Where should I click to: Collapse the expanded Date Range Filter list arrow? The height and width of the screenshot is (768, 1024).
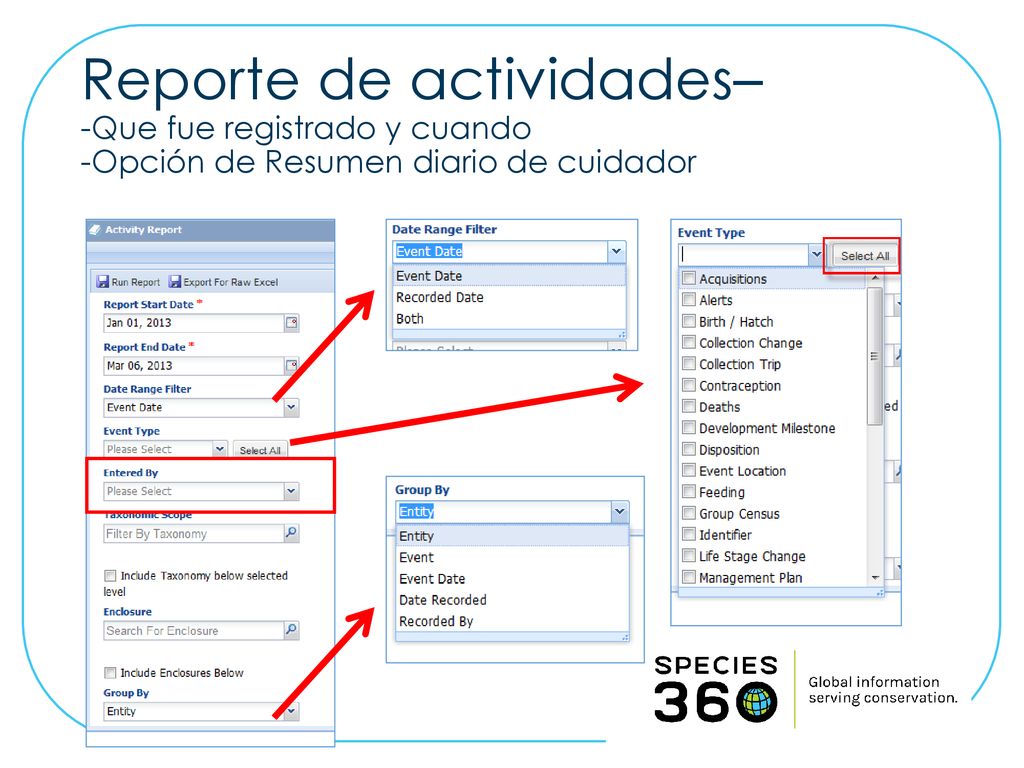click(x=616, y=251)
